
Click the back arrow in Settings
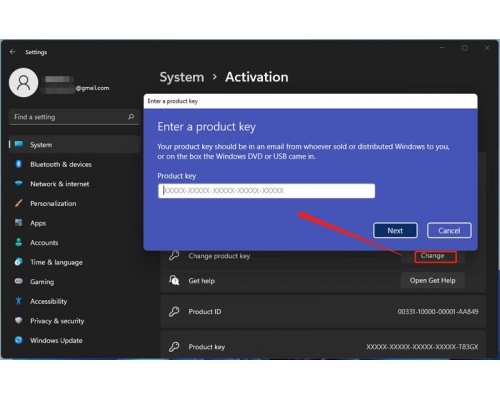click(13, 52)
